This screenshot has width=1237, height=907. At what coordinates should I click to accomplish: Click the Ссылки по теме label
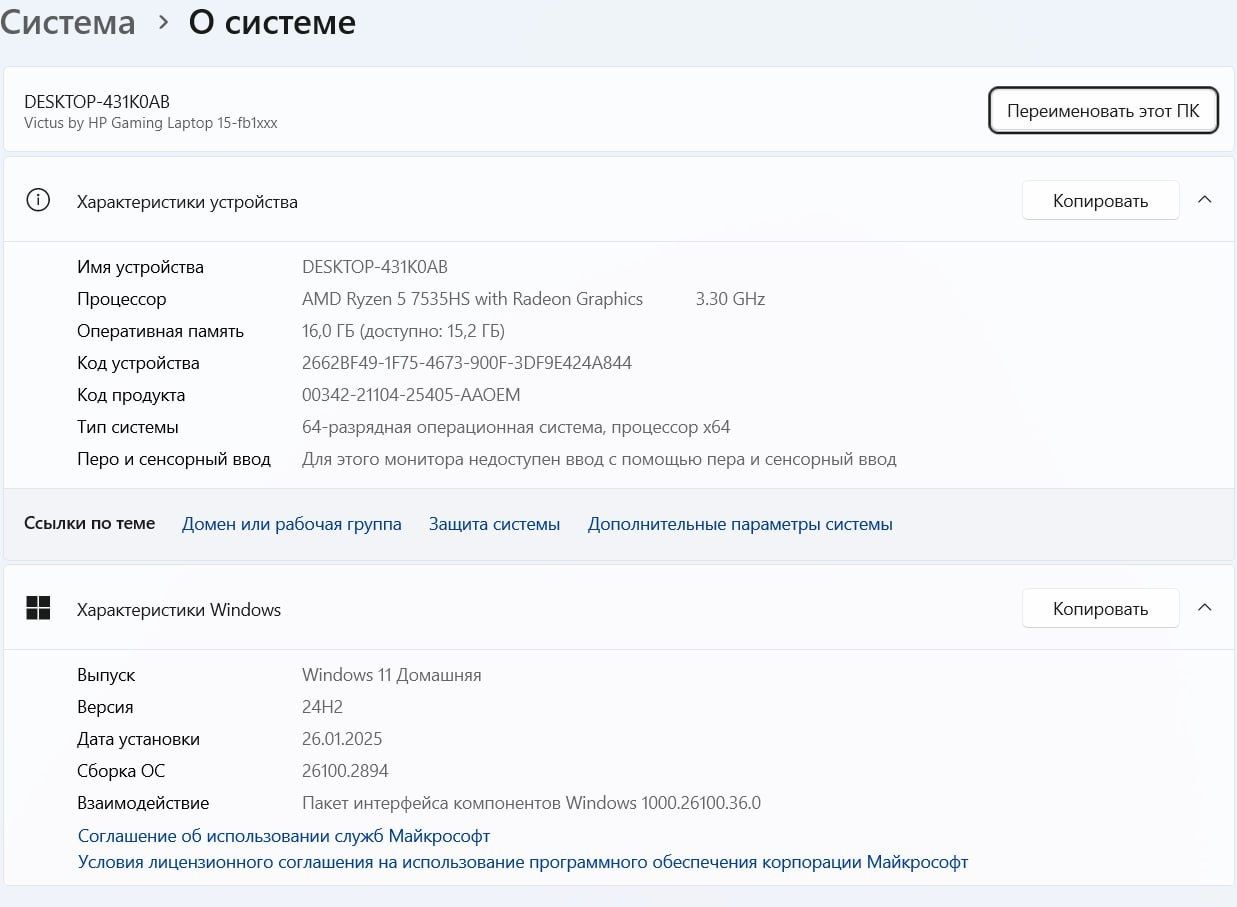89,523
